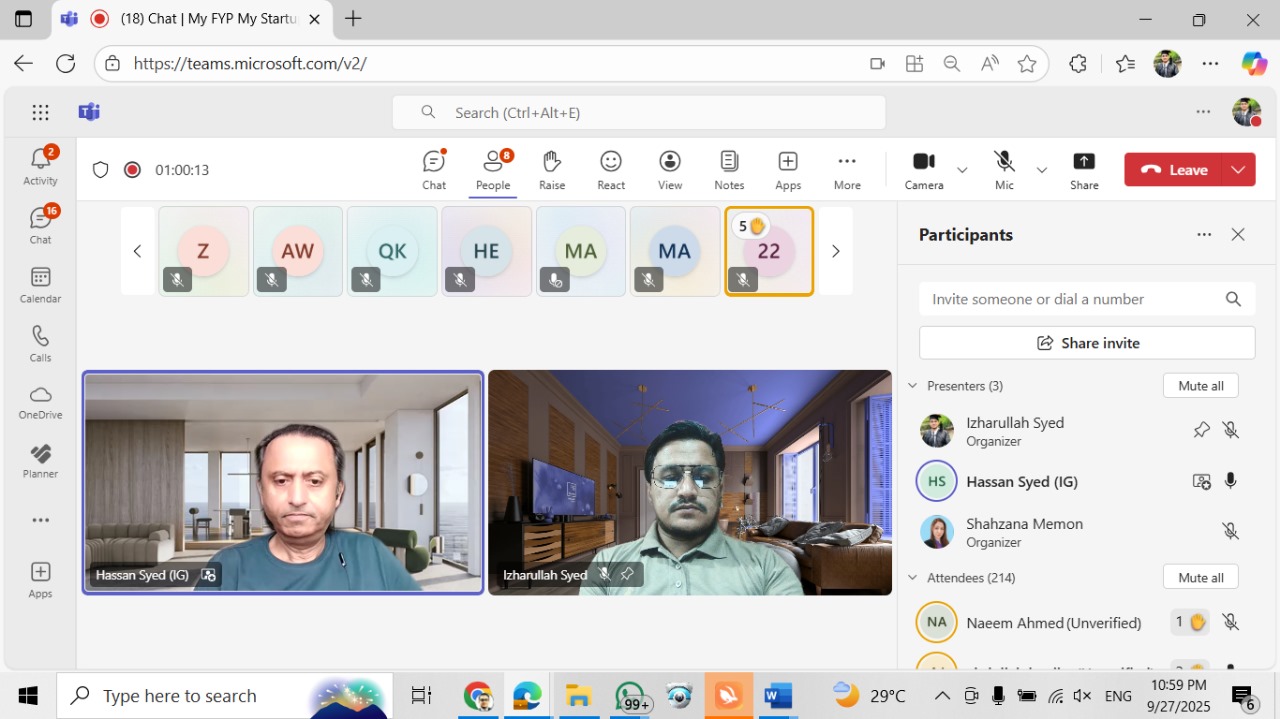1280x719 pixels.
Task: Toggle the Mic mute button
Action: (1004, 169)
